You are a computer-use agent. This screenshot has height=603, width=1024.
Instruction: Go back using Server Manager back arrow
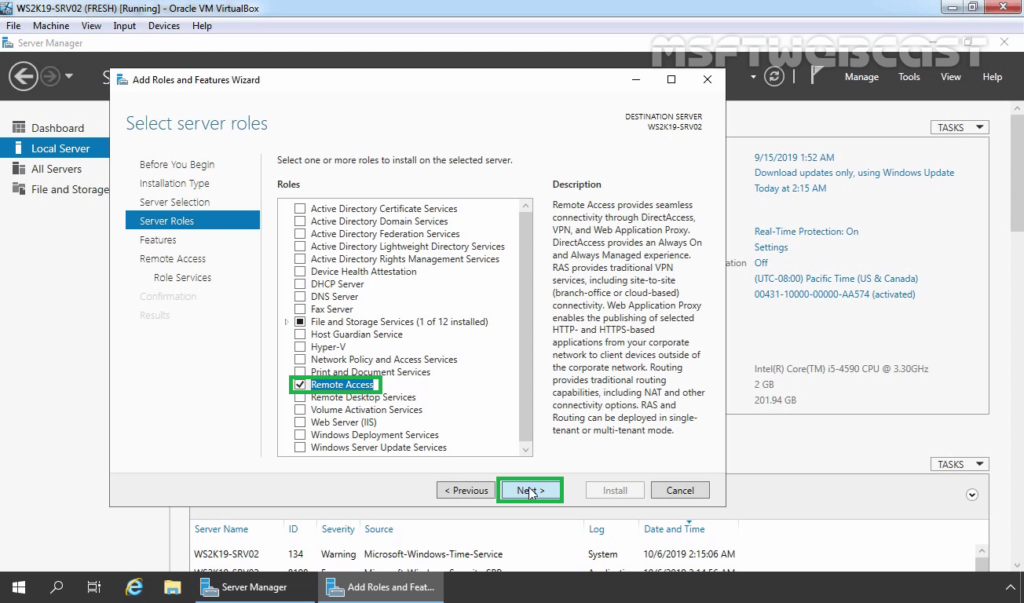tap(23, 76)
